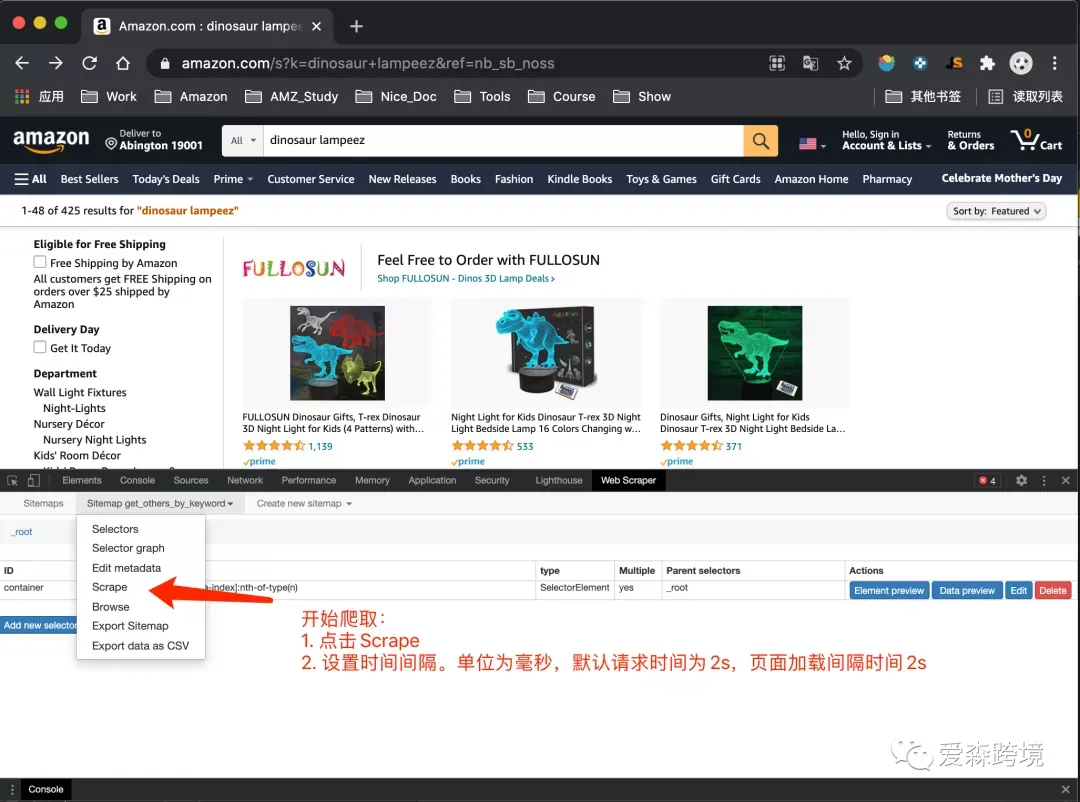Image resolution: width=1080 pixels, height=802 pixels.
Task: Open the FULLOSUN four-dinosaur lamp thumbnail
Action: click(x=338, y=353)
